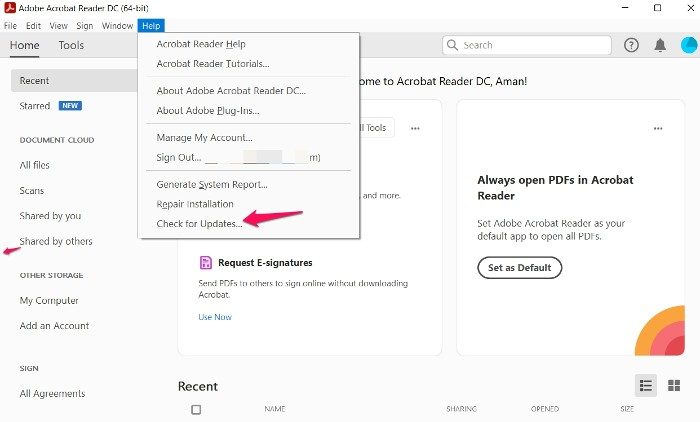This screenshot has height=422, width=700.
Task: Click Set as Default button
Action: click(520, 267)
